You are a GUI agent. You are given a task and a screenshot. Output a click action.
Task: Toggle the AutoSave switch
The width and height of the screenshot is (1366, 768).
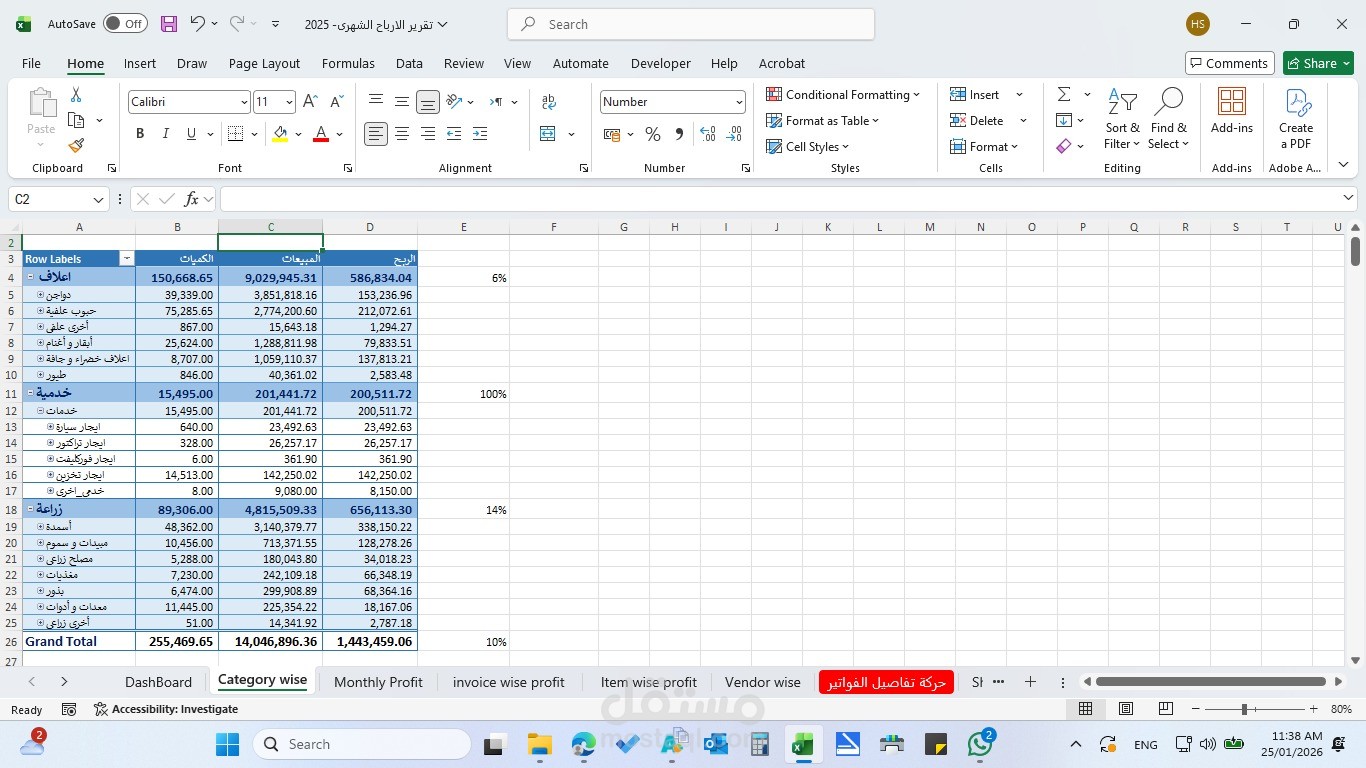pyautogui.click(x=125, y=24)
